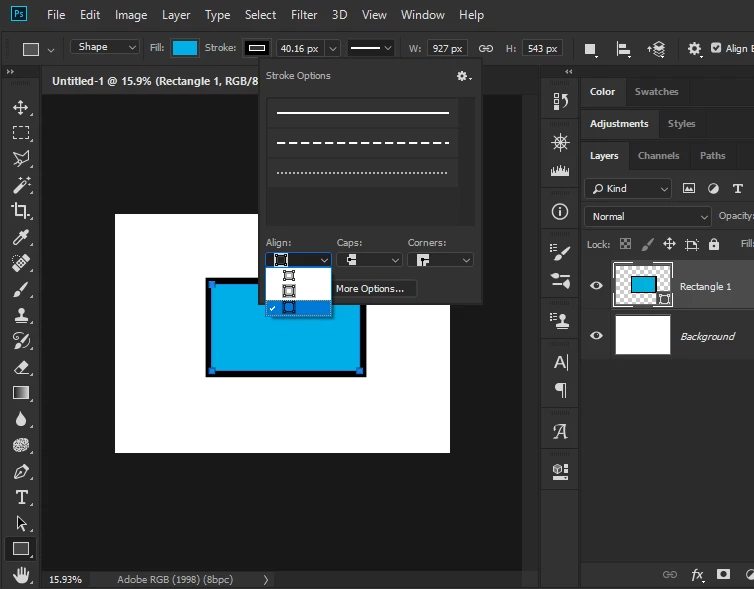The image size is (754, 589).
Task: Hide the Background layer
Action: coord(596,335)
